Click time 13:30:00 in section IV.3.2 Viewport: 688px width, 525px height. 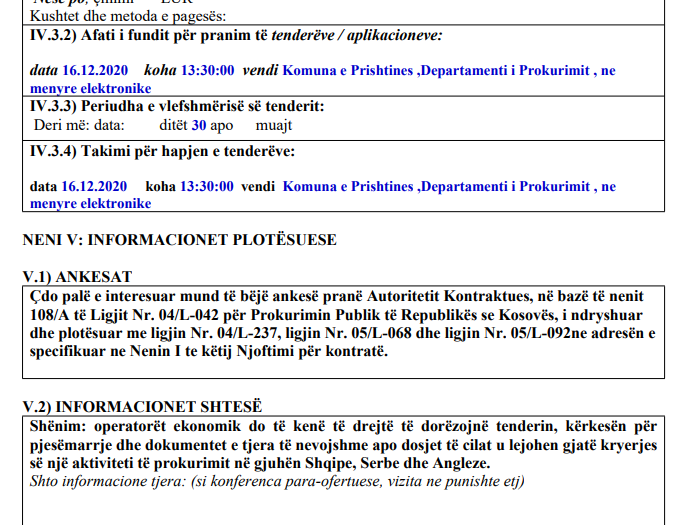coord(207,71)
